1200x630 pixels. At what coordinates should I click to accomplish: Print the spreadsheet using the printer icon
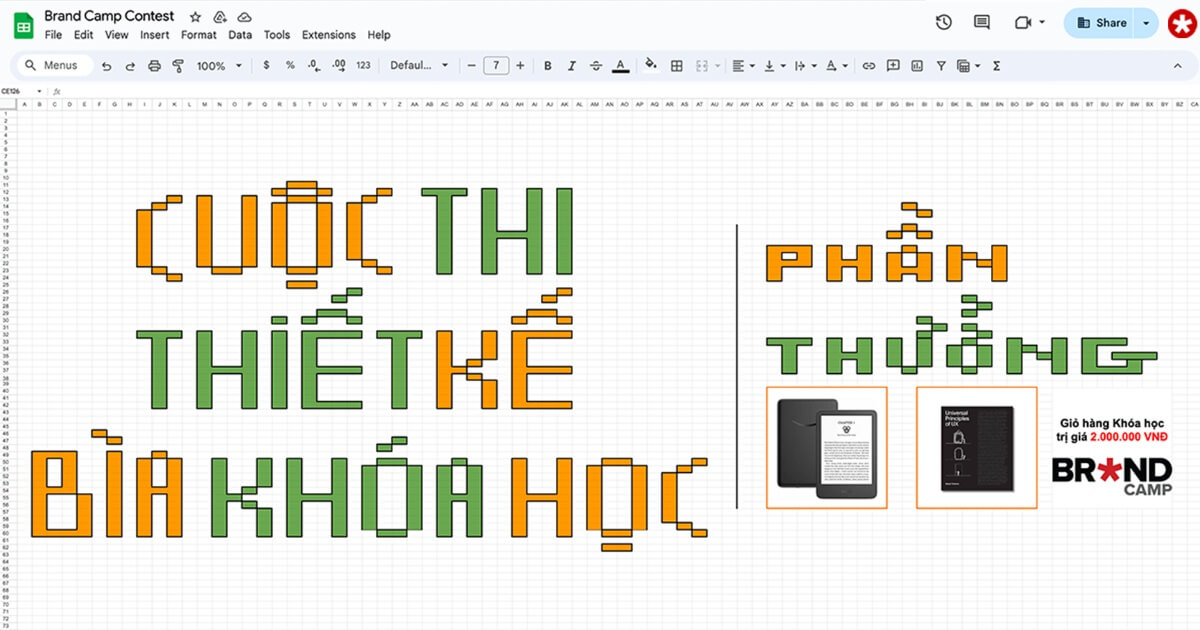(x=154, y=66)
